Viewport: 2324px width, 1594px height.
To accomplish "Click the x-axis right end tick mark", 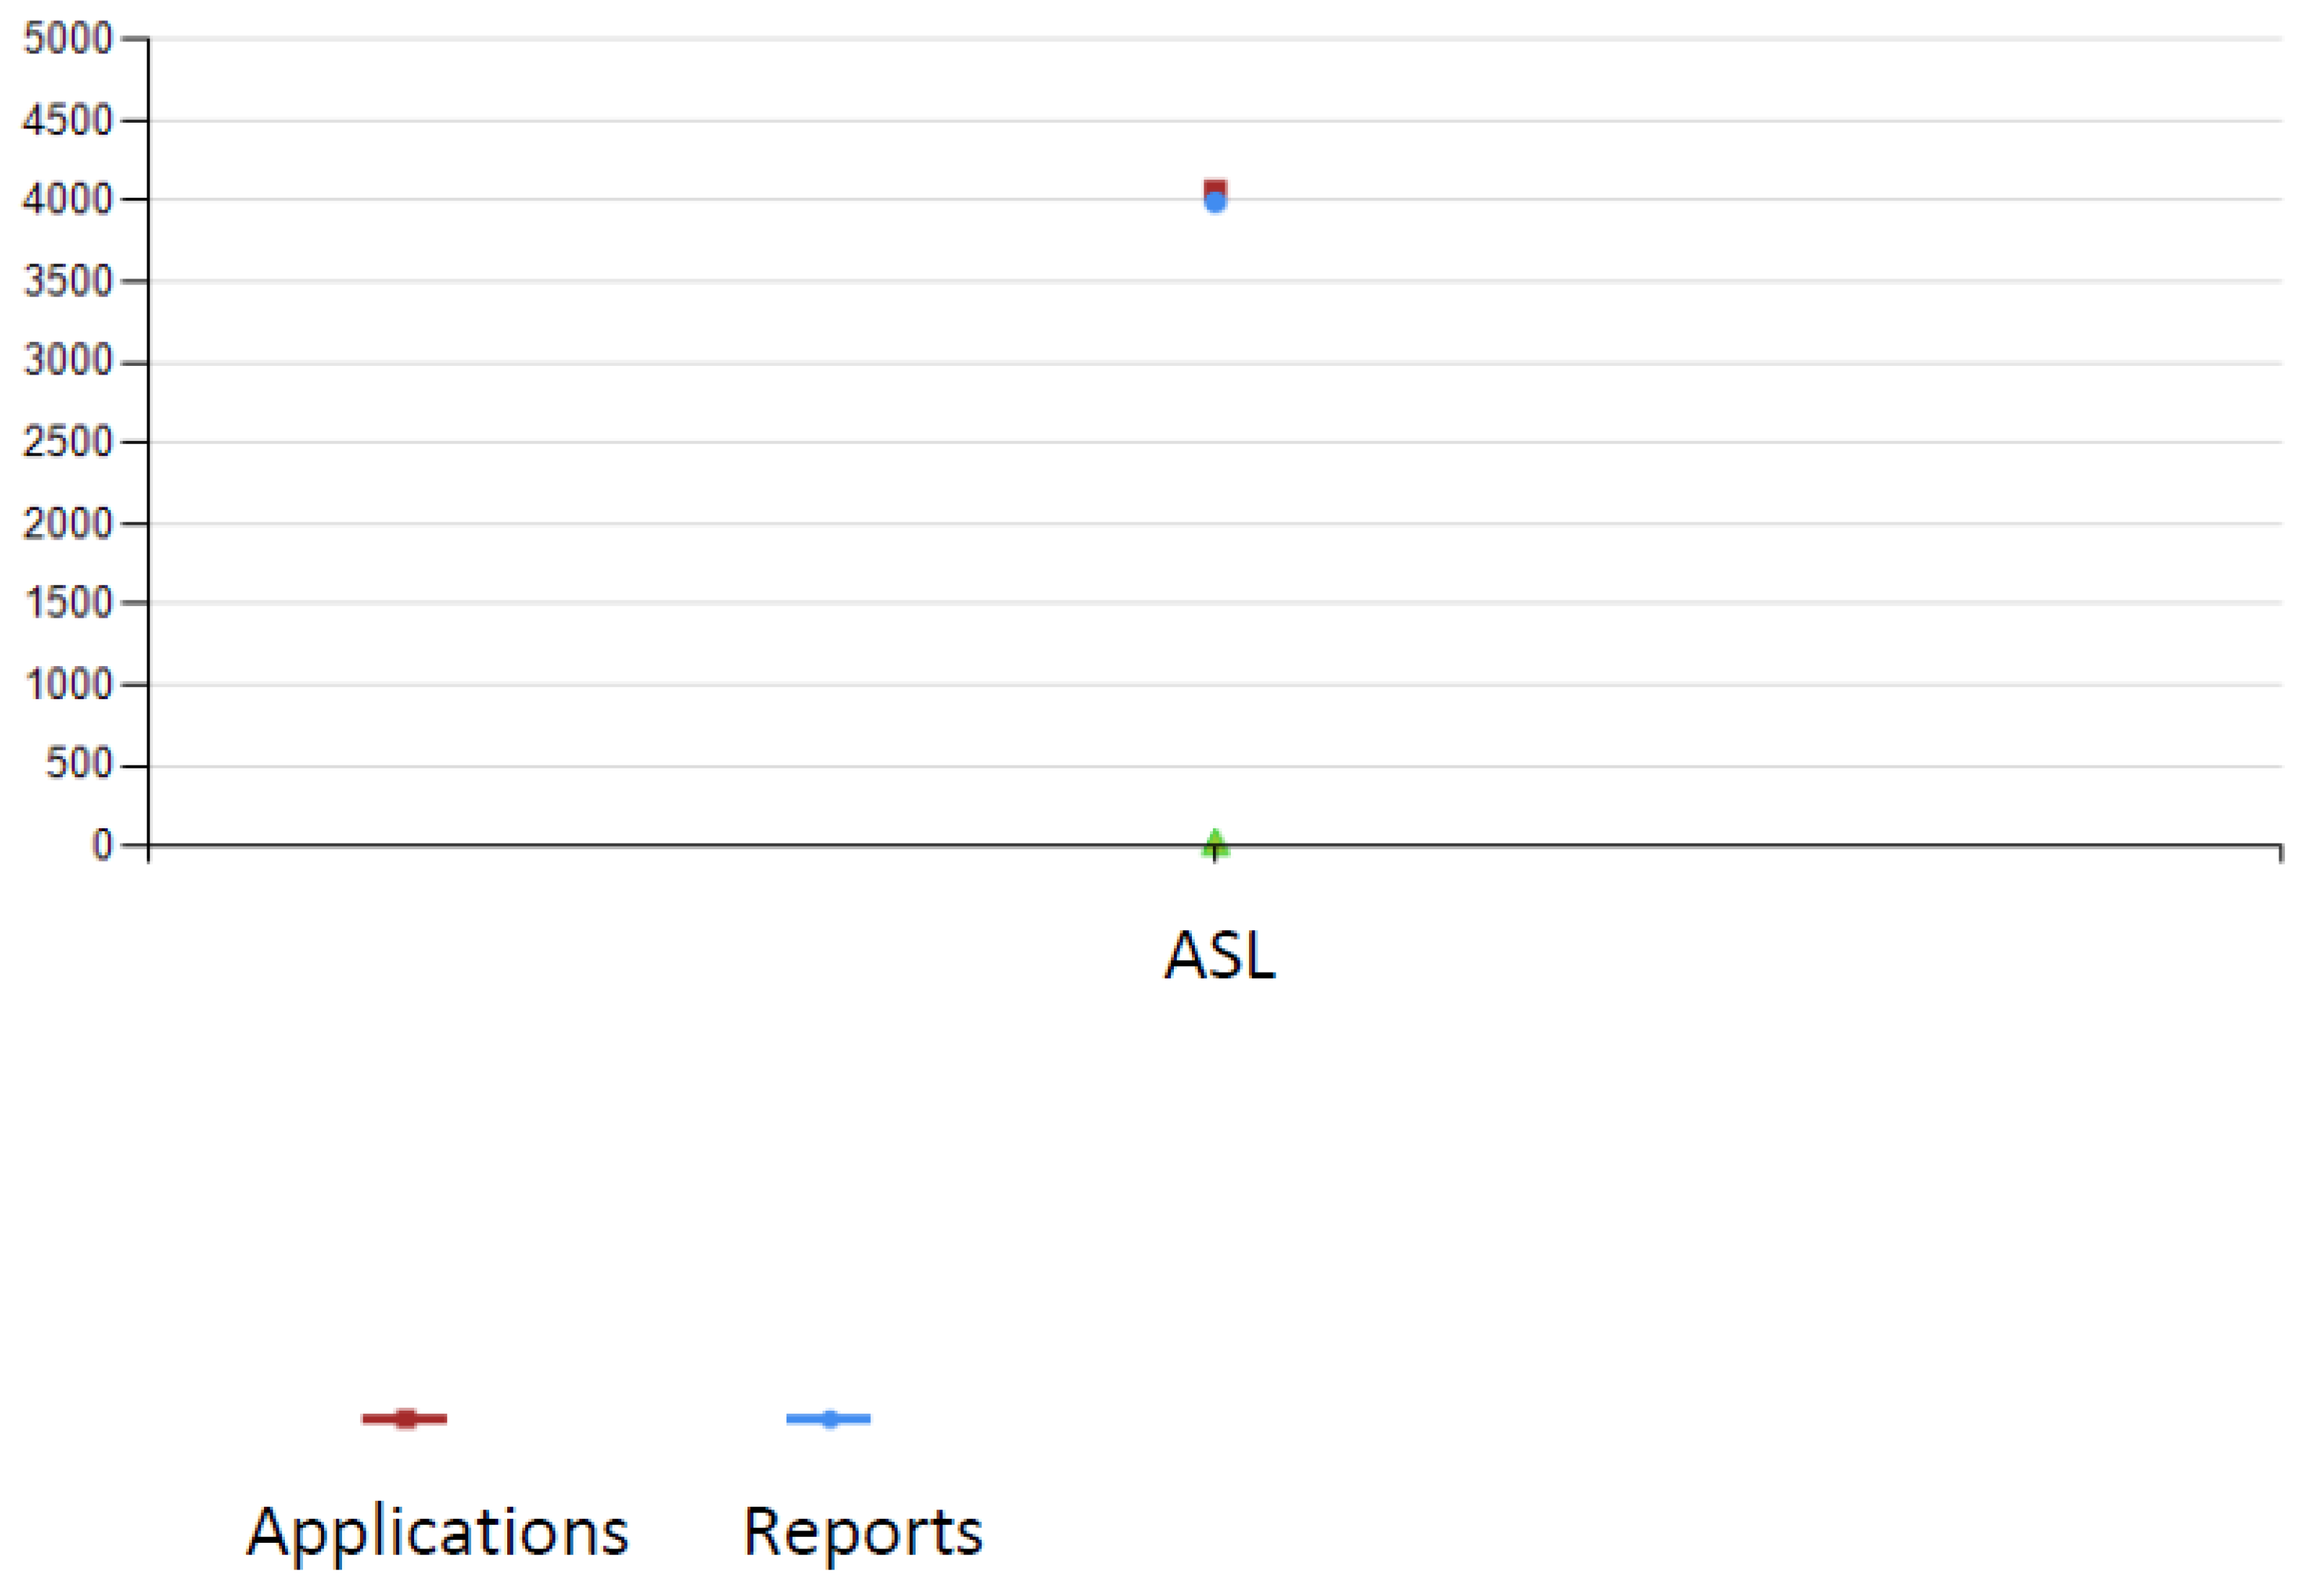I will 2281,853.
